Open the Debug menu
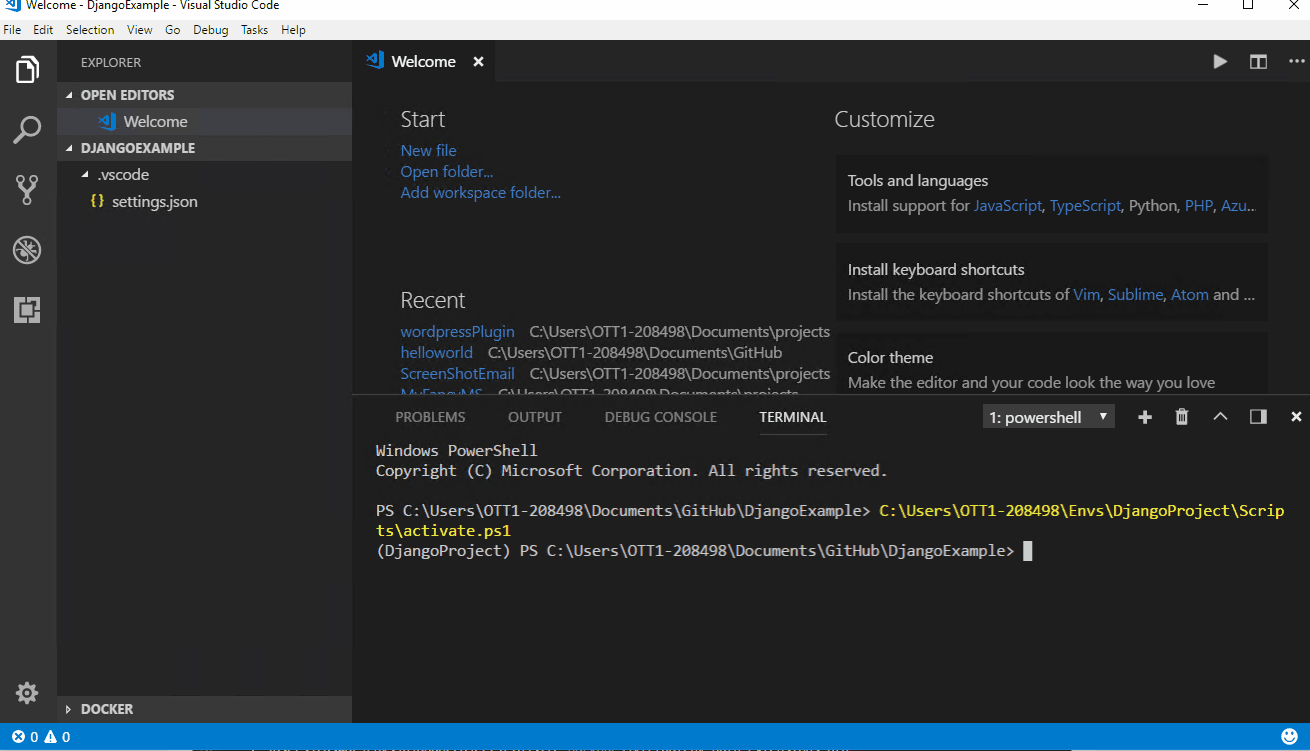1310x751 pixels. point(211,30)
